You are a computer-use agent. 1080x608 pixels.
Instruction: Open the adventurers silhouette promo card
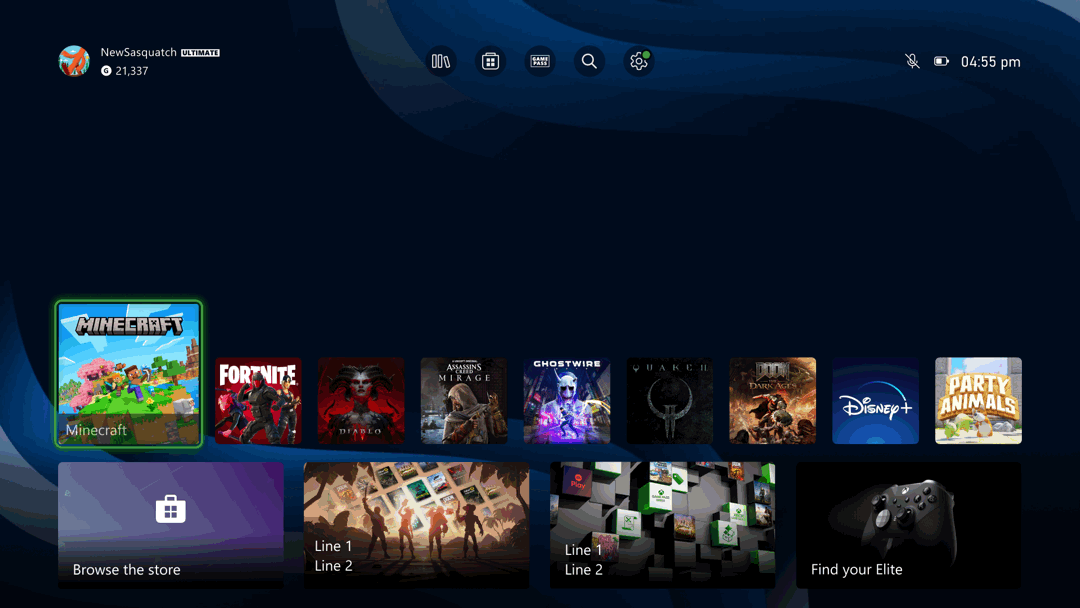click(x=417, y=525)
